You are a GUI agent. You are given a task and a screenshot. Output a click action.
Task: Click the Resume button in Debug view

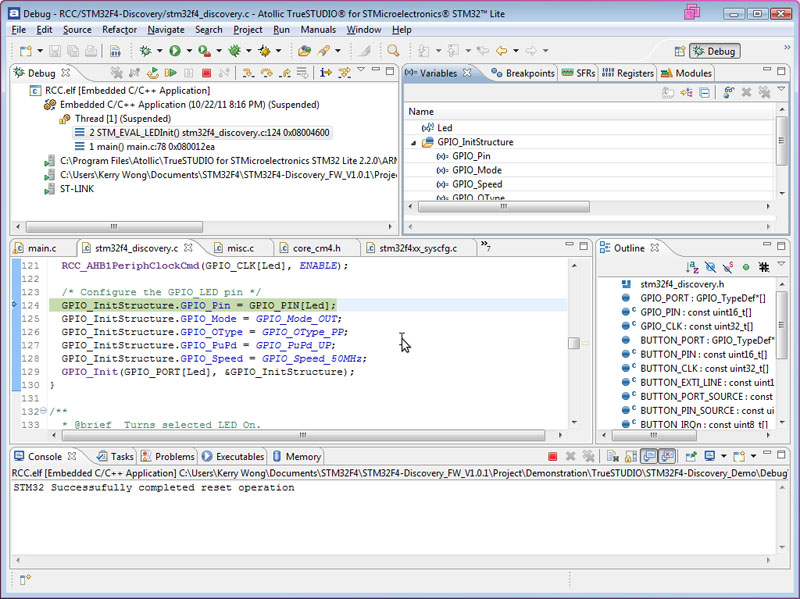(x=171, y=73)
